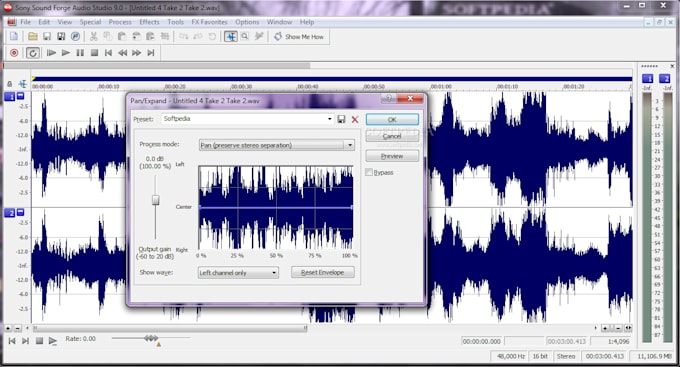Toggle channel 2 minimize button
This screenshot has height=367, width=680.
(20, 212)
